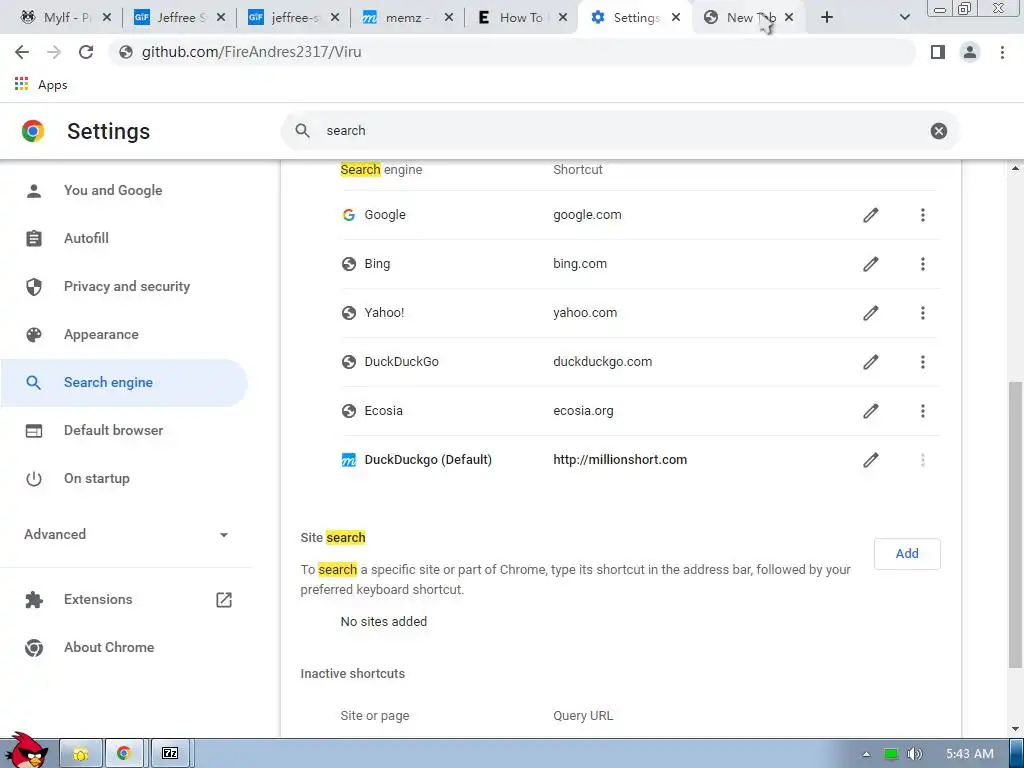Open more actions for Yahoo! row
Screen dimensions: 1024x768
[x=923, y=313]
